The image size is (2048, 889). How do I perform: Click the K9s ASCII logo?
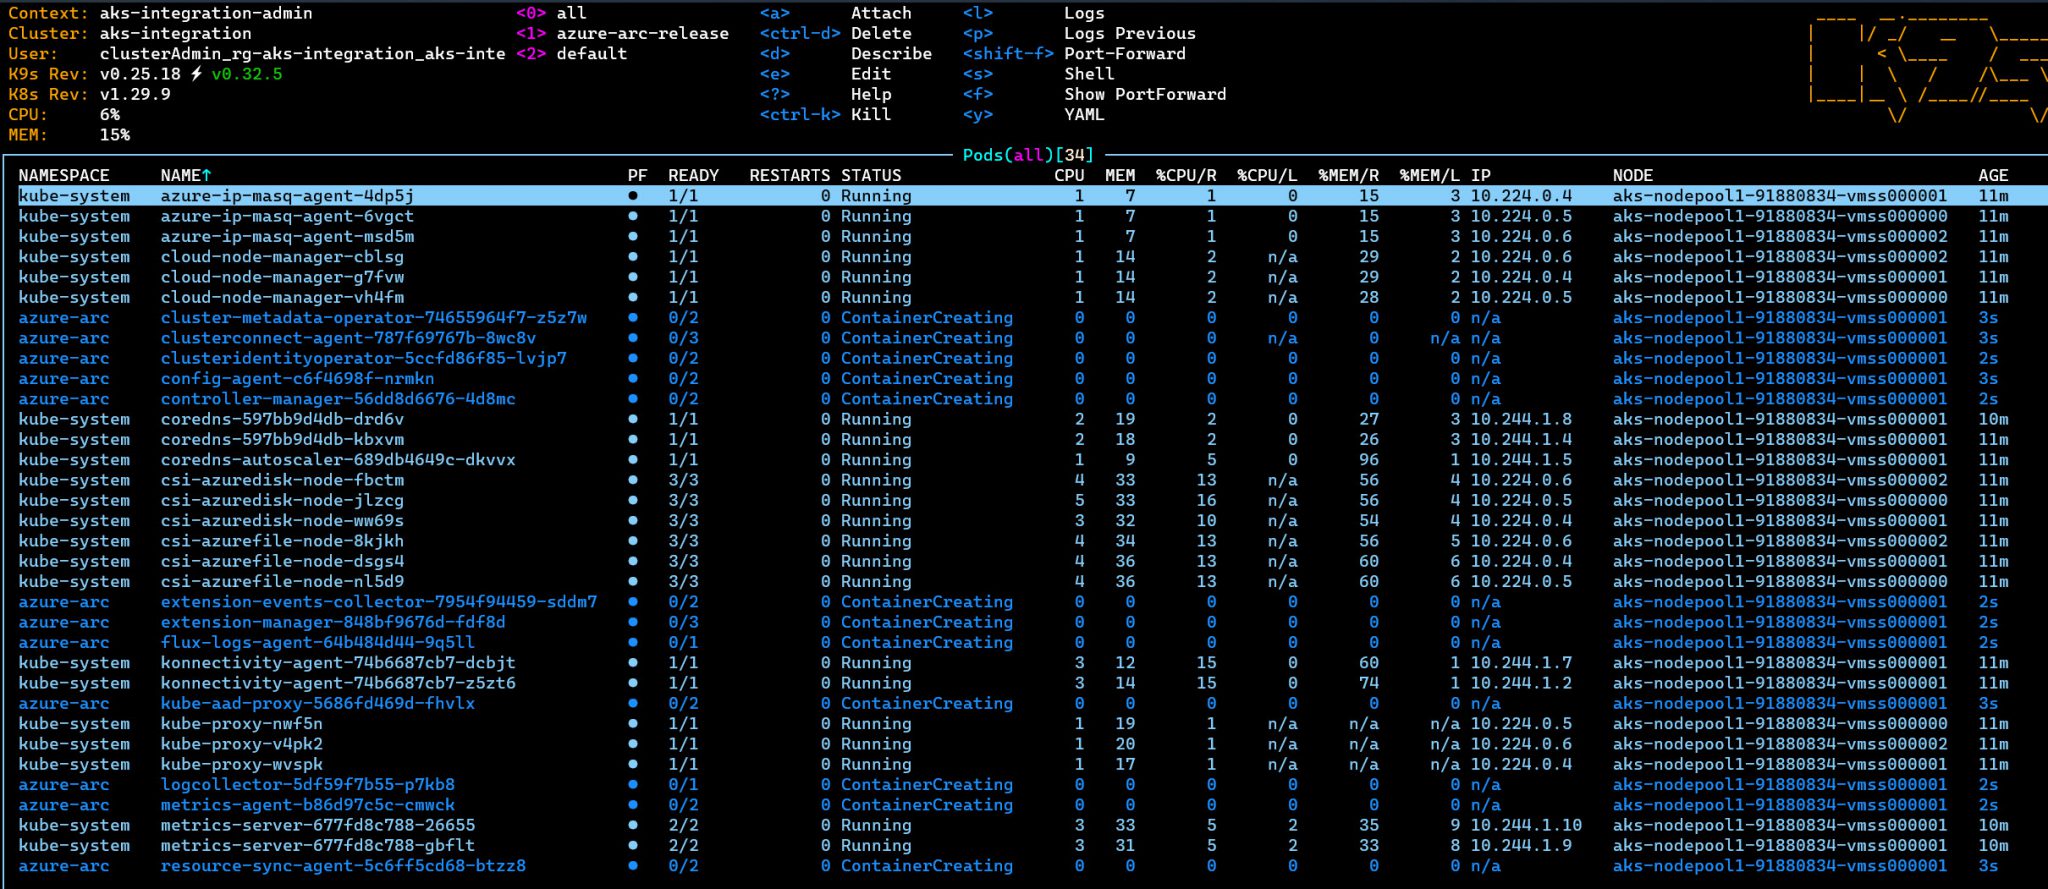[1925, 66]
